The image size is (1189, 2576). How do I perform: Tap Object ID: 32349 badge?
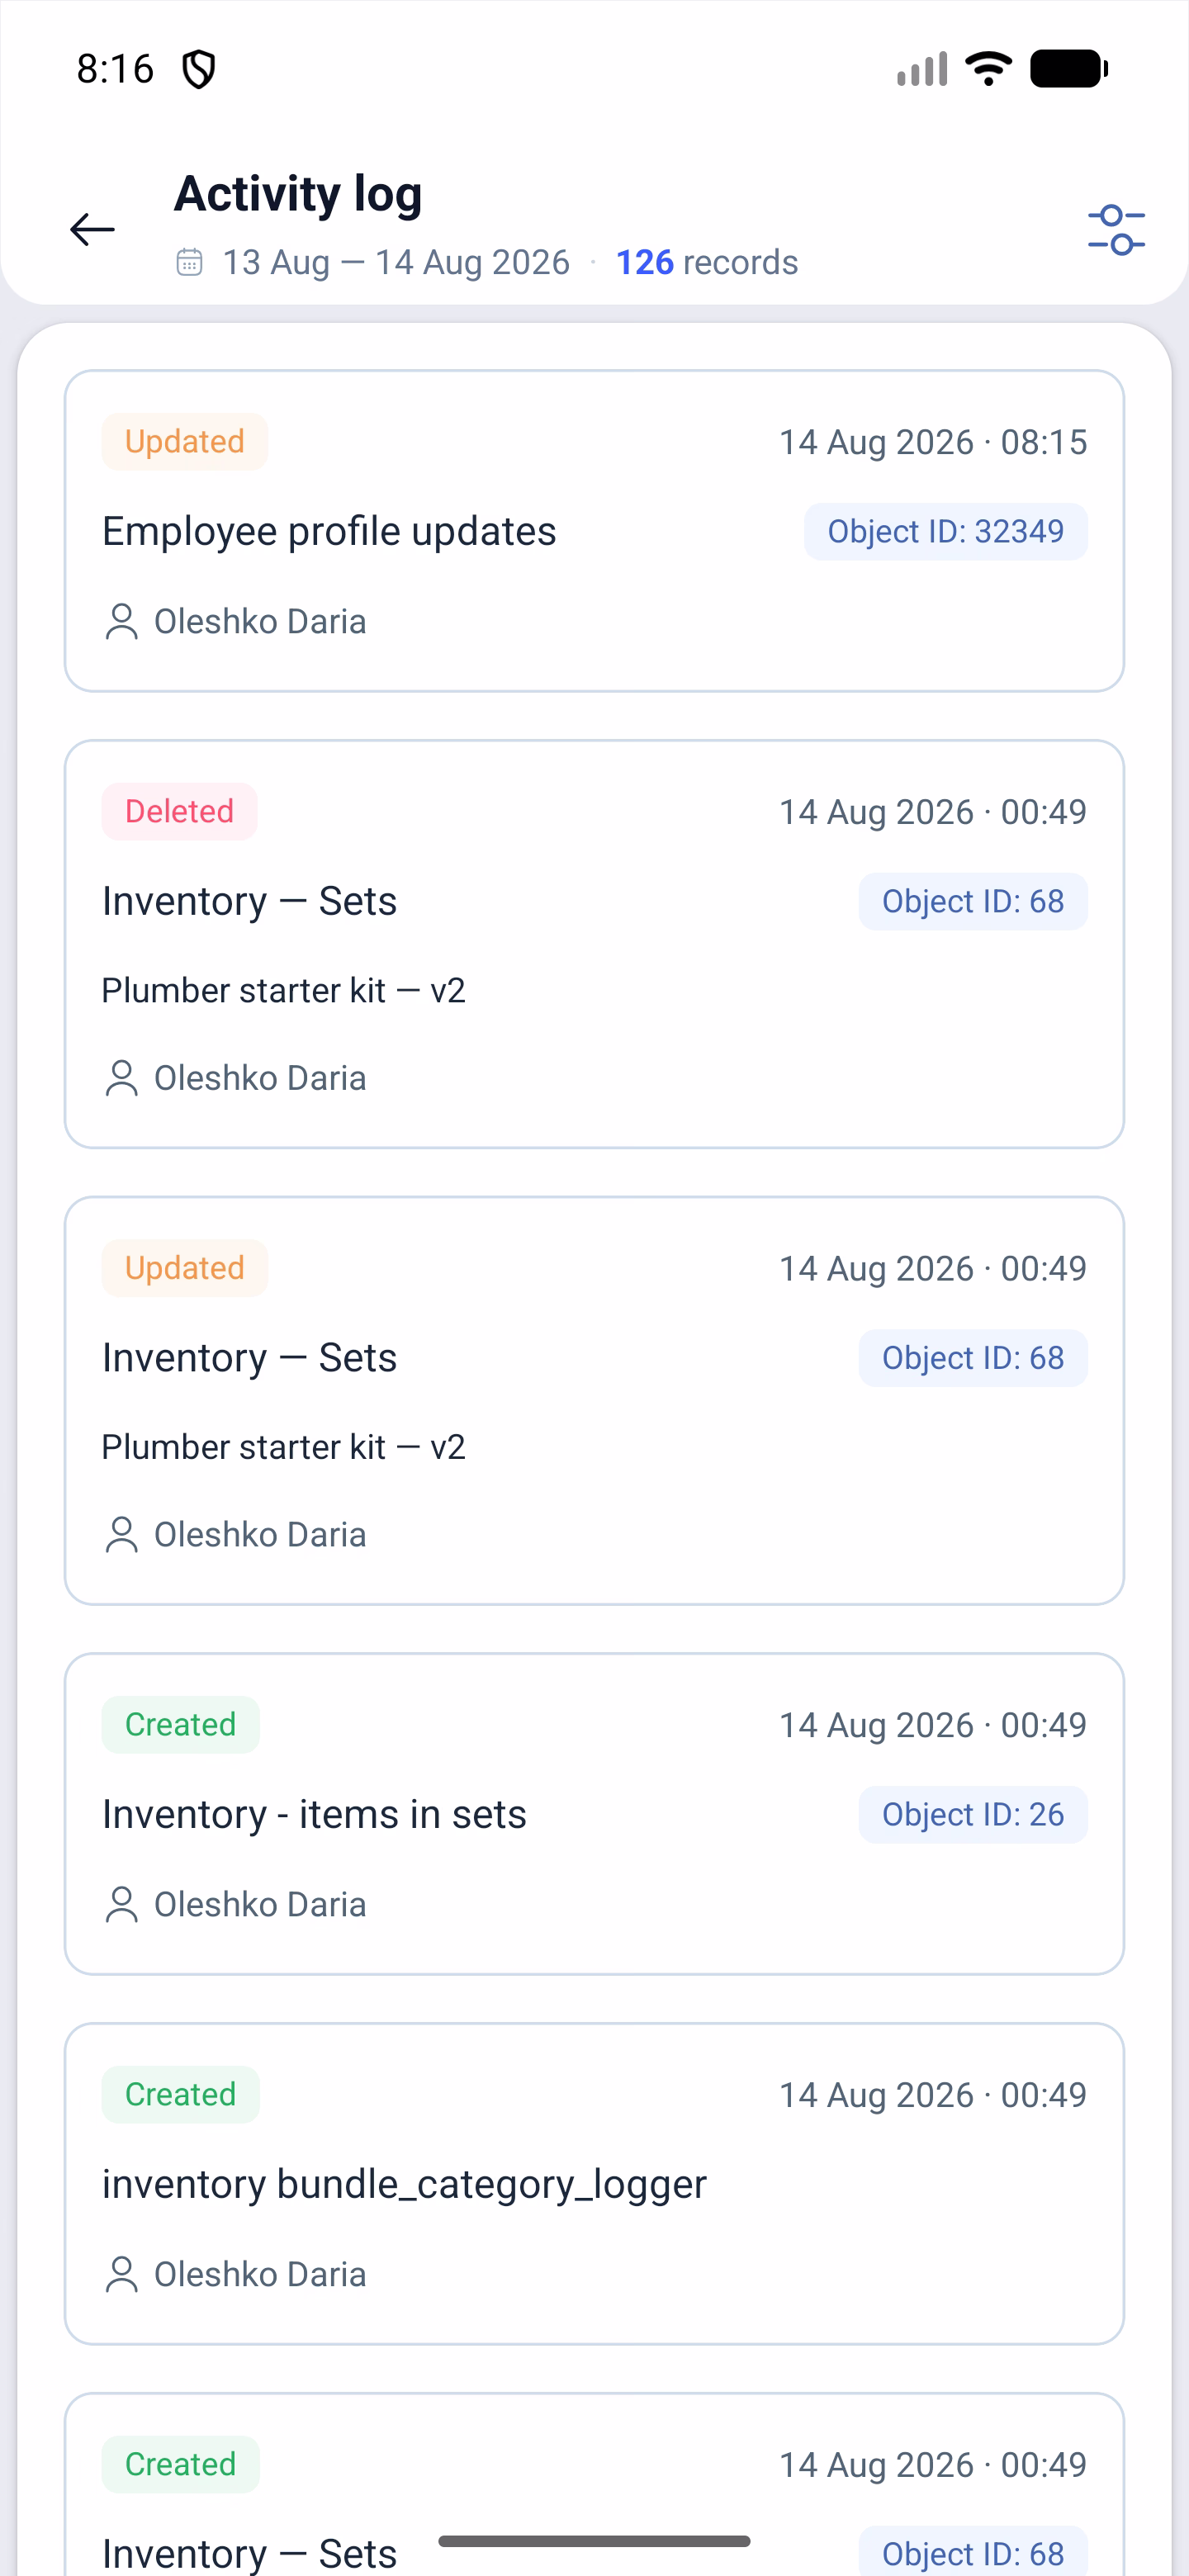click(945, 531)
